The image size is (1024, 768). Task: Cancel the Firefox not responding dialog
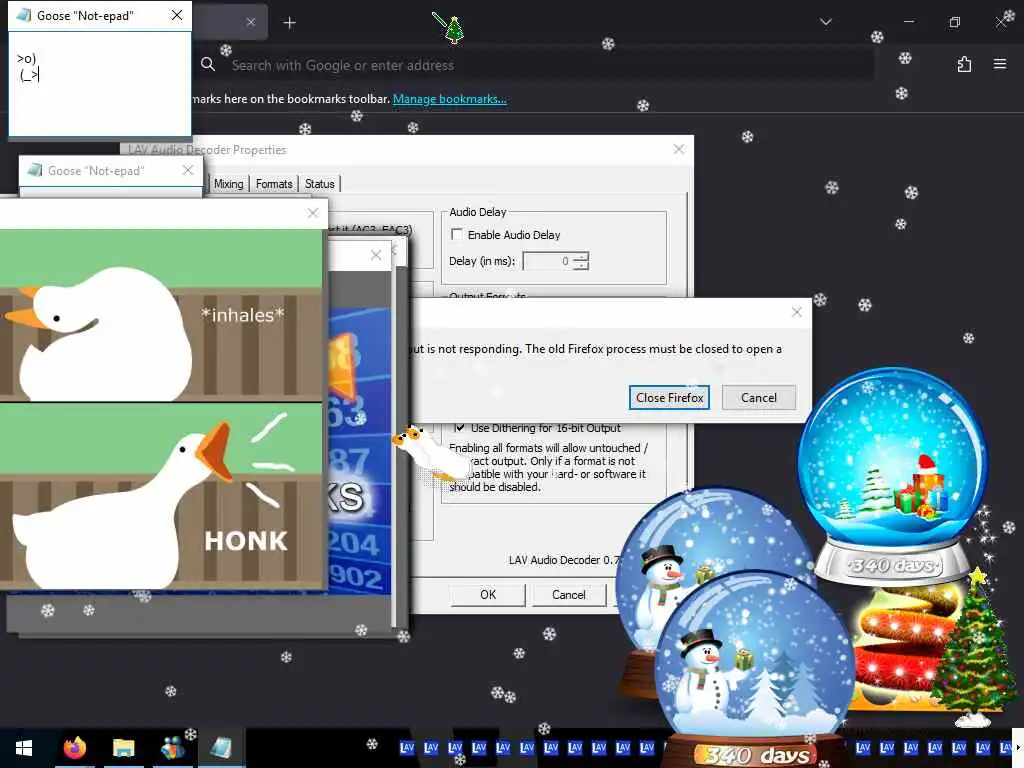[x=758, y=397]
